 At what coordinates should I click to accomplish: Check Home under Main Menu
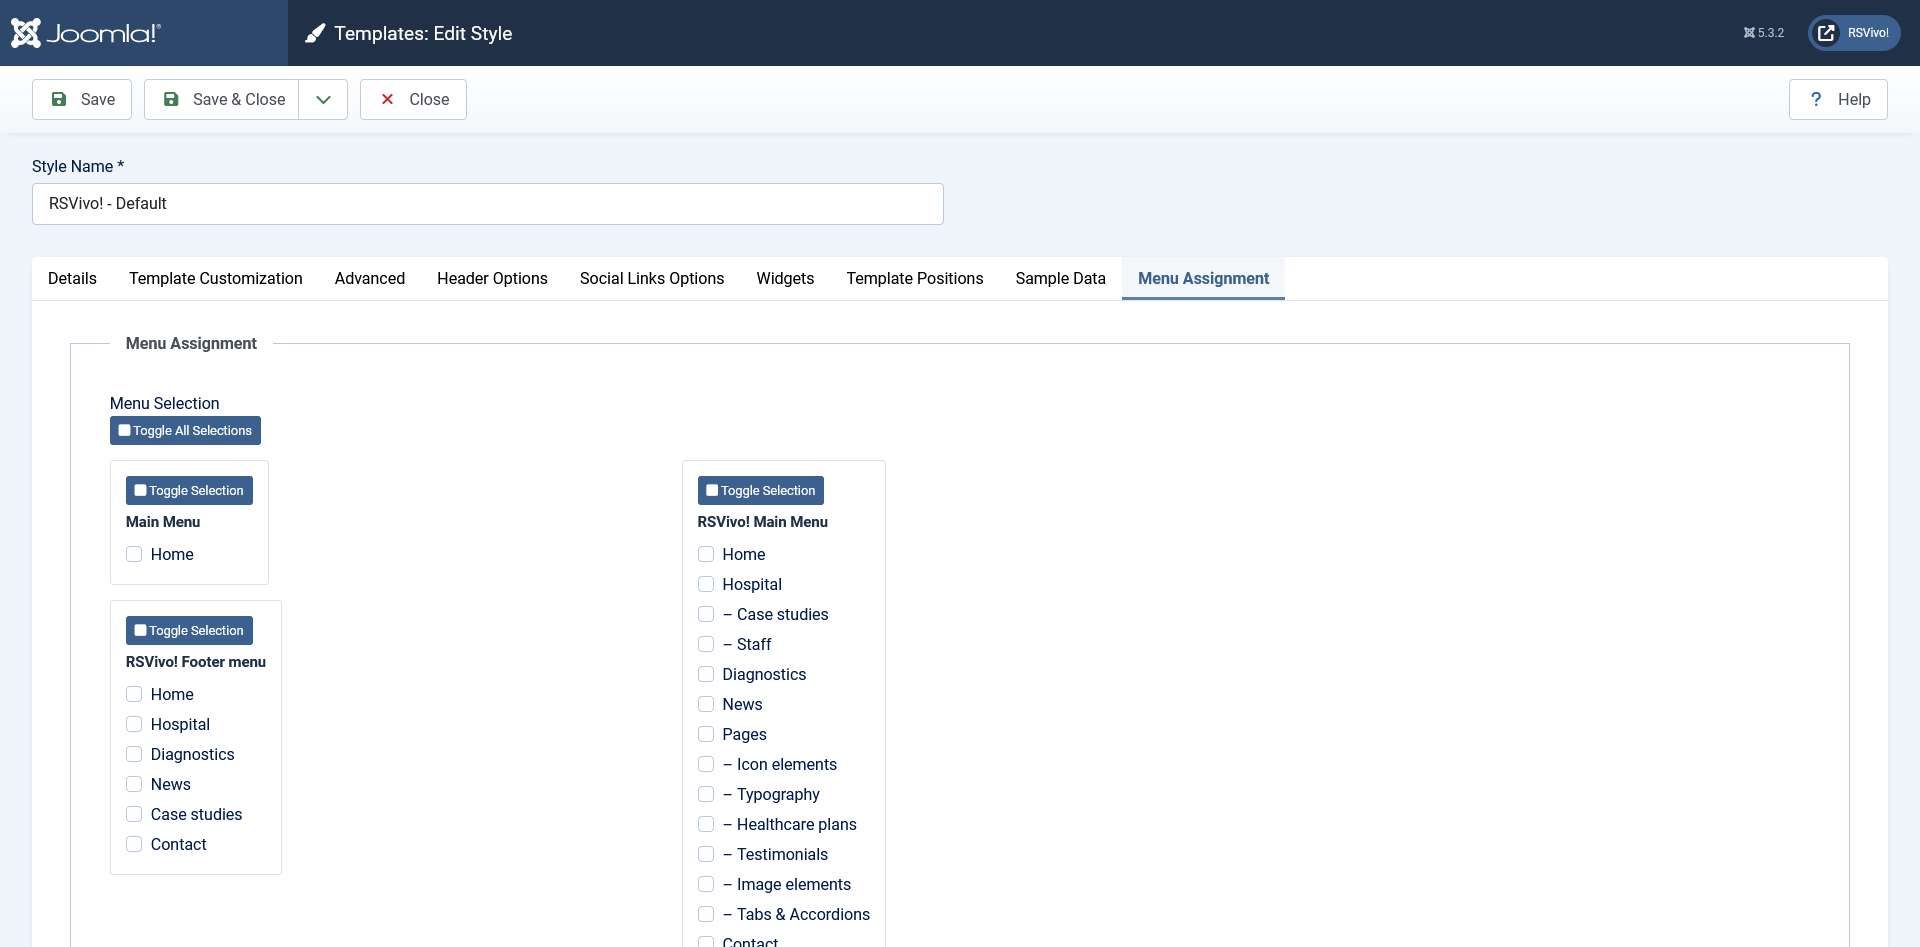(134, 554)
